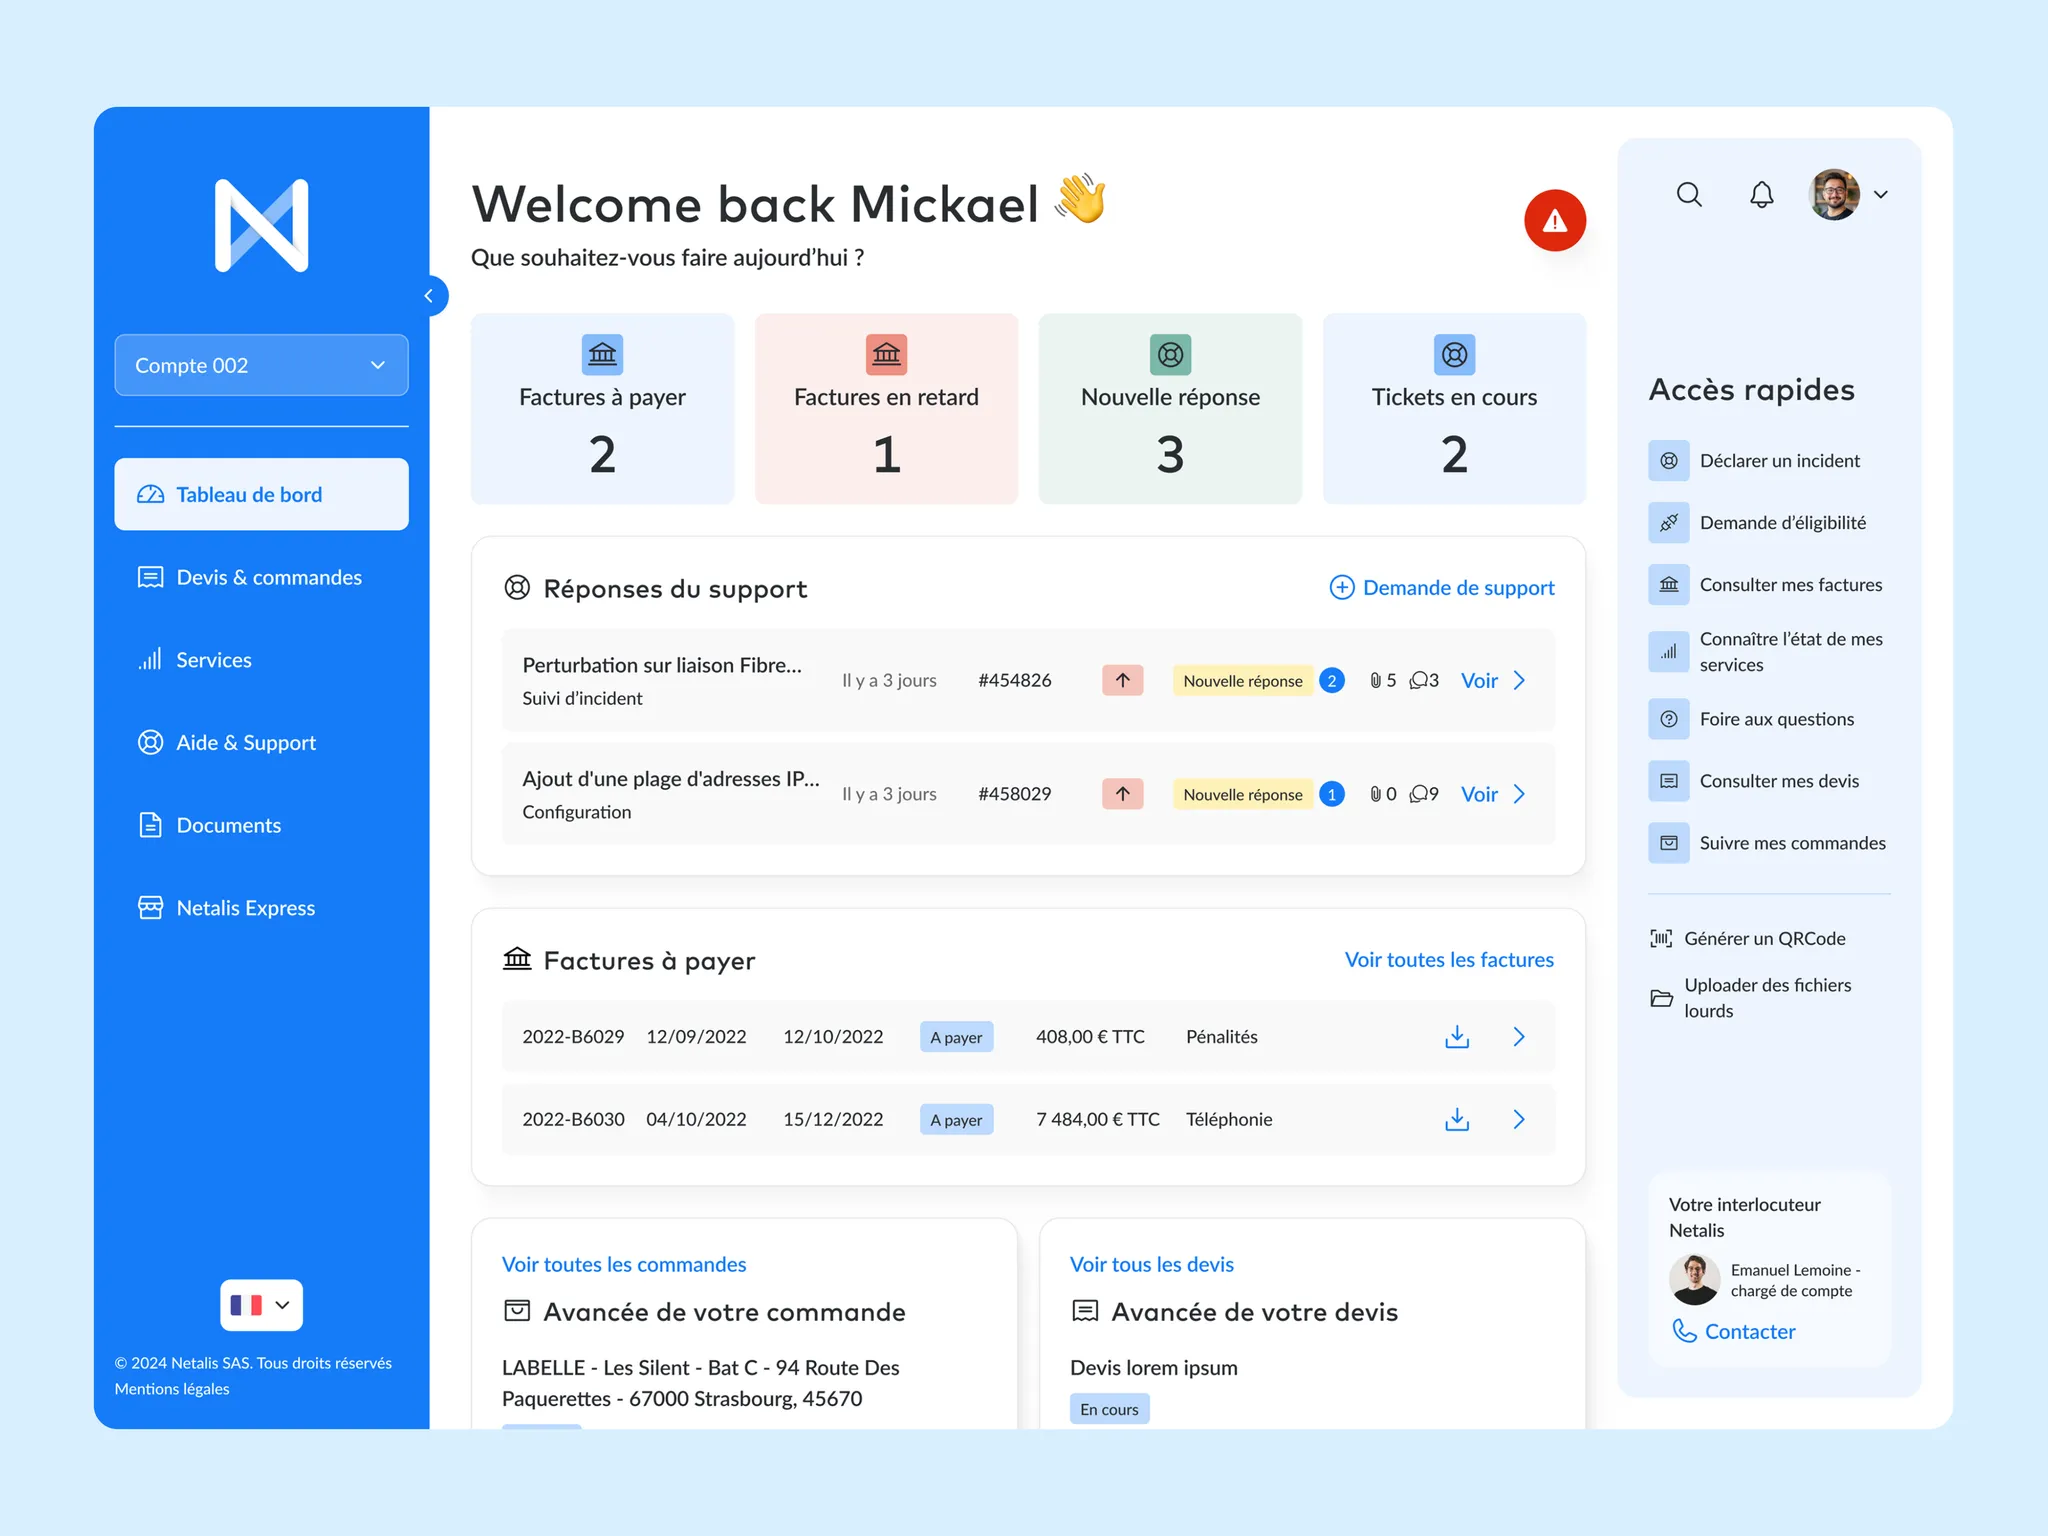Click the Nouvelle réponse summary card
Screen dimensions: 2048x1536
coord(1170,408)
